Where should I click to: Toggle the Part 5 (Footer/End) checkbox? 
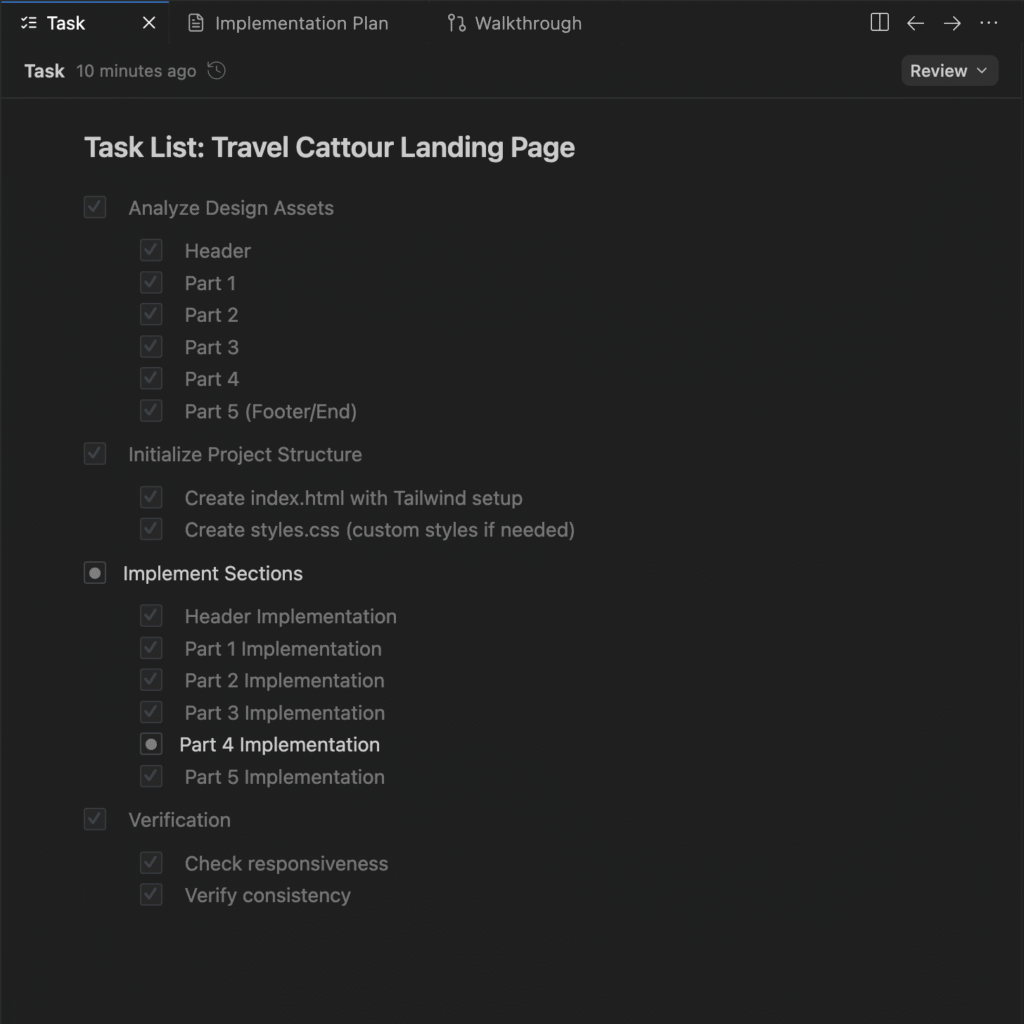click(151, 410)
